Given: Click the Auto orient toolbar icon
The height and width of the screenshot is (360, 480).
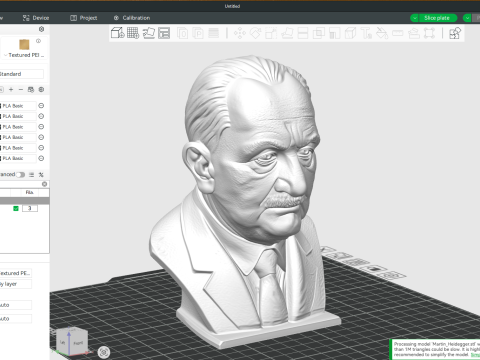Looking at the screenshot, I should click(x=149, y=33).
